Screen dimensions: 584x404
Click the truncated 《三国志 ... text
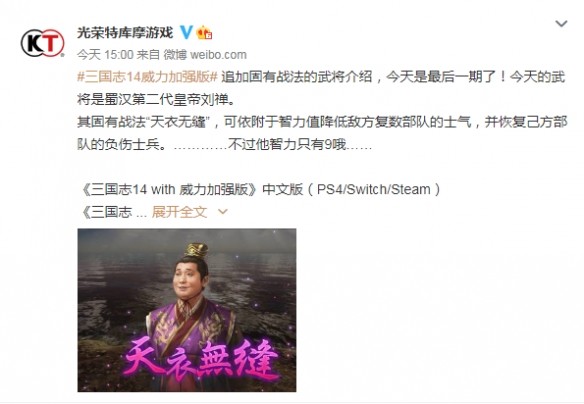[113, 212]
